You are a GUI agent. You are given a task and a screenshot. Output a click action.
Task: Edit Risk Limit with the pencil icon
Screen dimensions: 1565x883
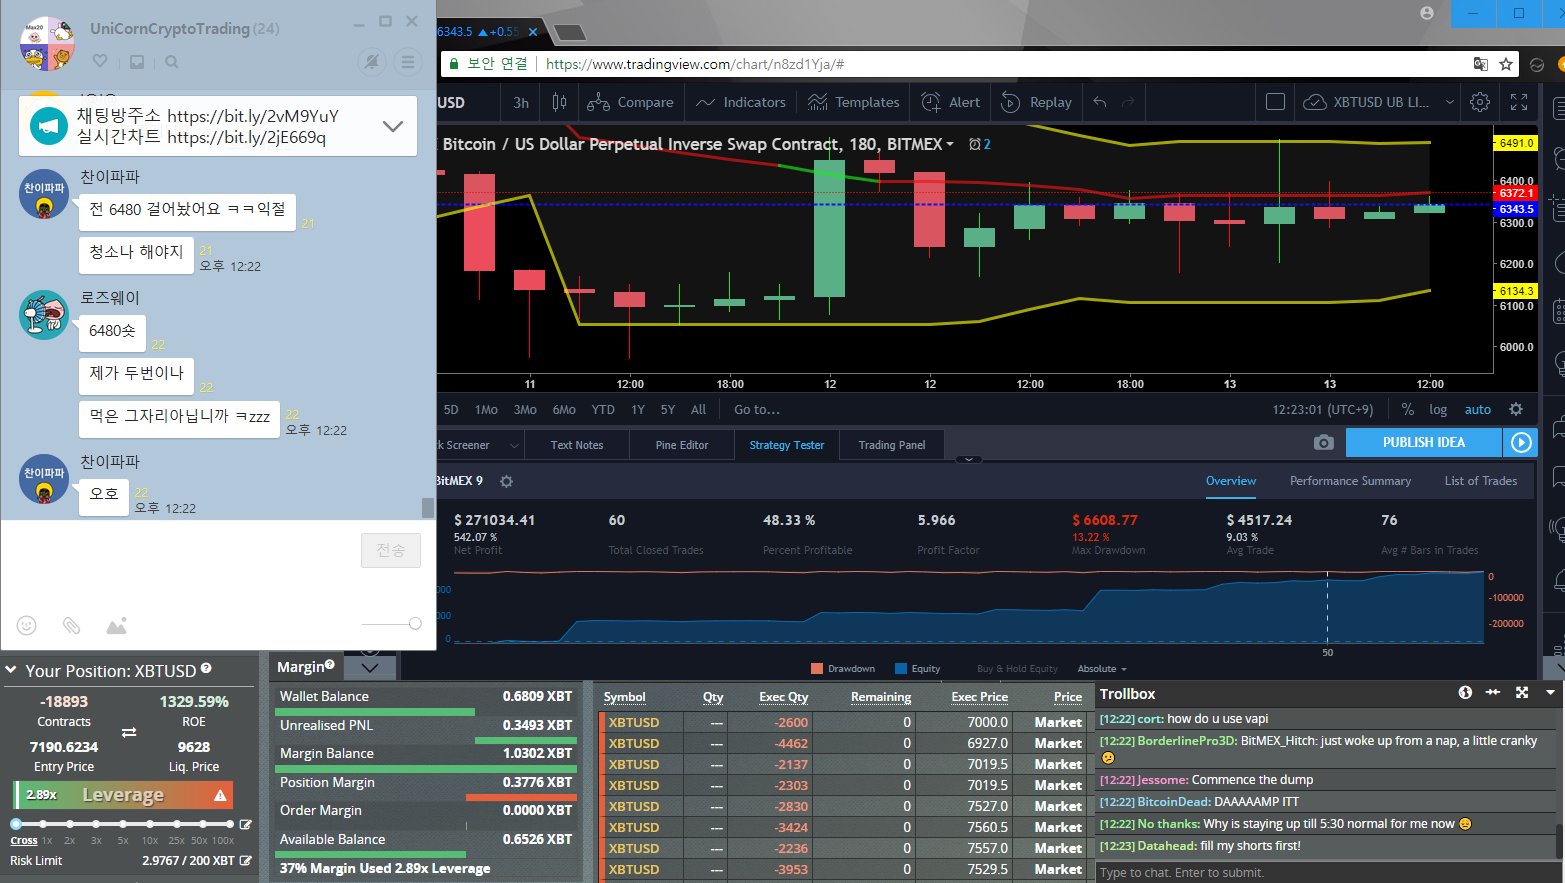click(x=246, y=860)
